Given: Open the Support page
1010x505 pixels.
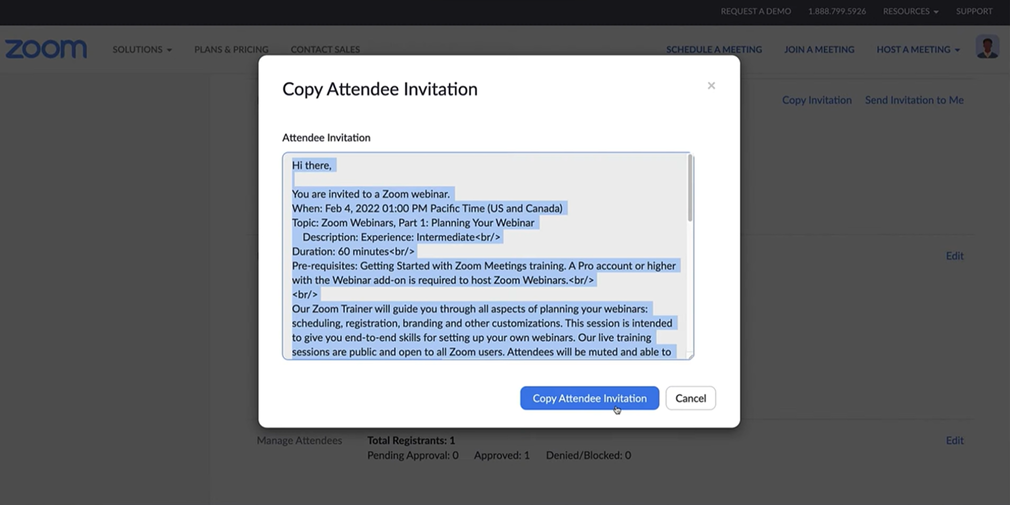Looking at the screenshot, I should 974,11.
